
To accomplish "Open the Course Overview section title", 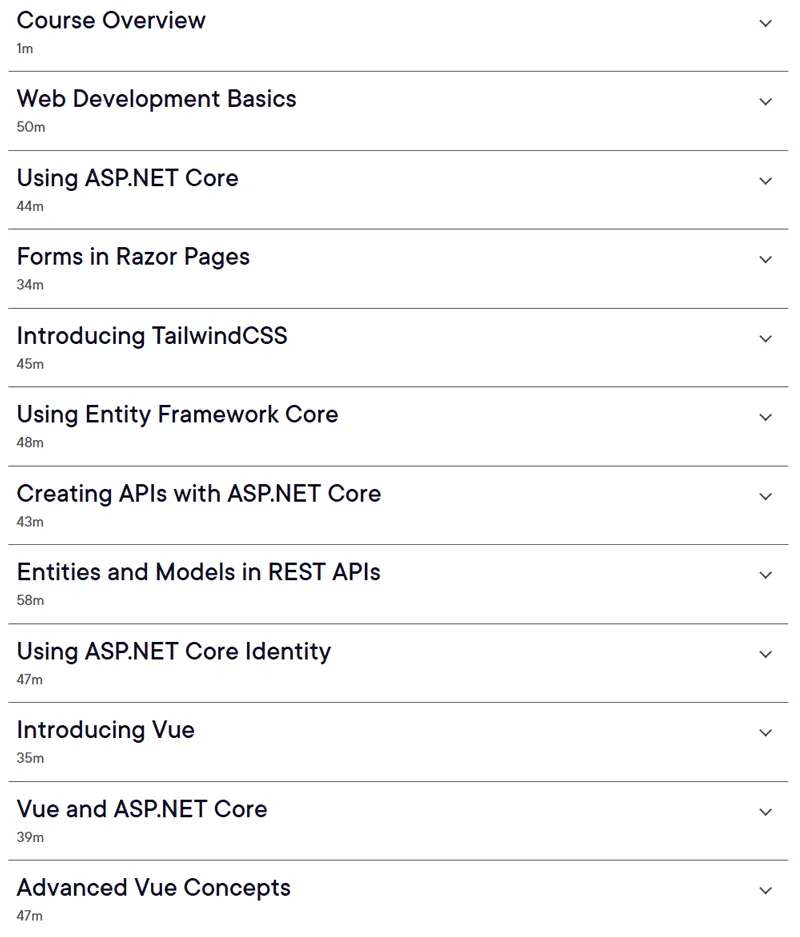I will tap(111, 20).
